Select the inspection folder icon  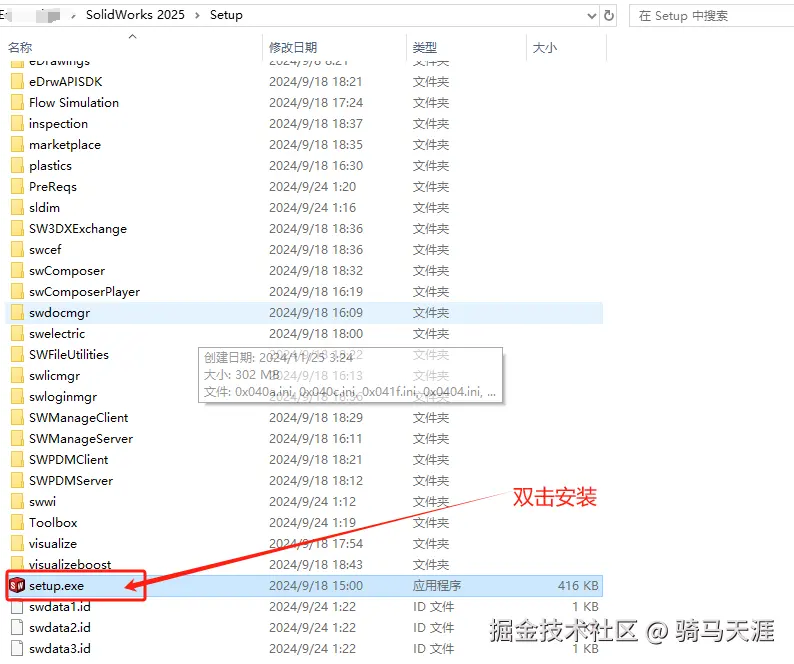(x=17, y=124)
